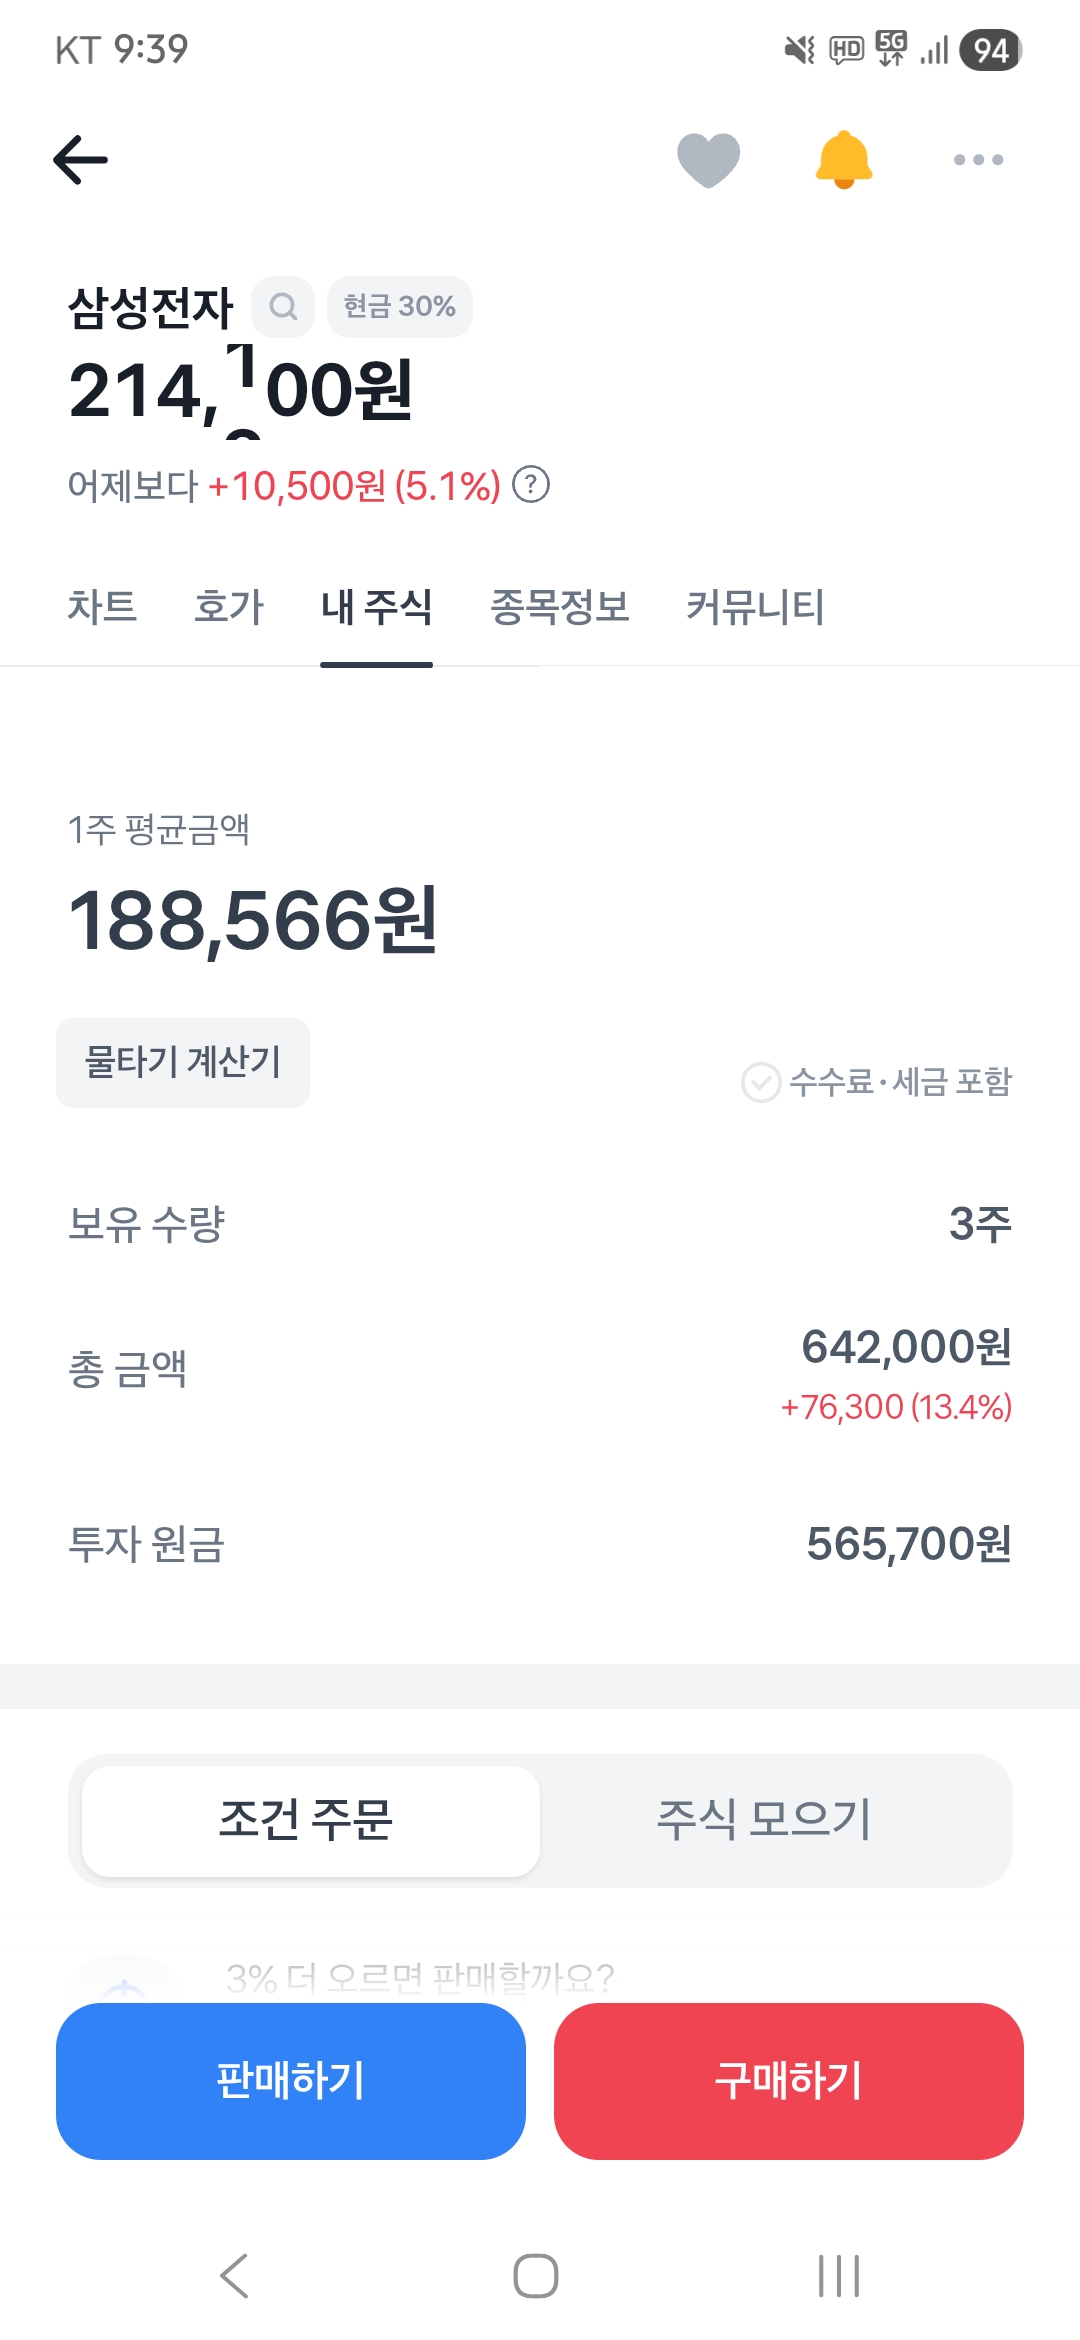Tap the search icon beside 삼성전자
Viewport: 1080px width, 2340px height.
[x=283, y=306]
